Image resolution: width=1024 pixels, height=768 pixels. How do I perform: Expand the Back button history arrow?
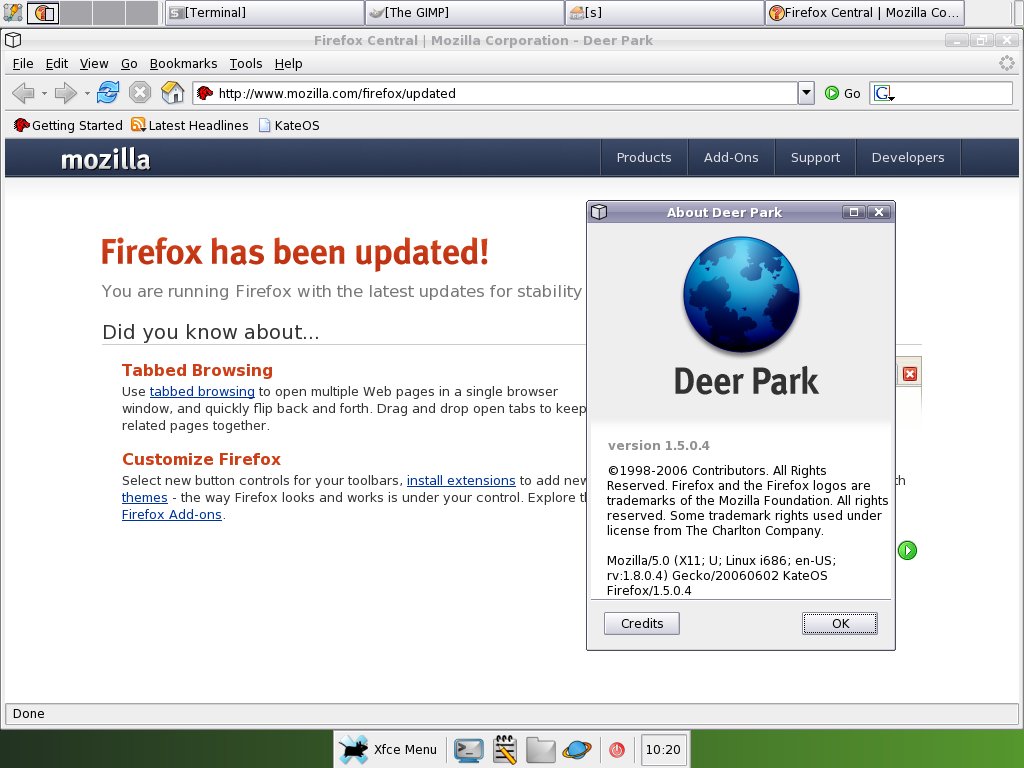[x=44, y=93]
